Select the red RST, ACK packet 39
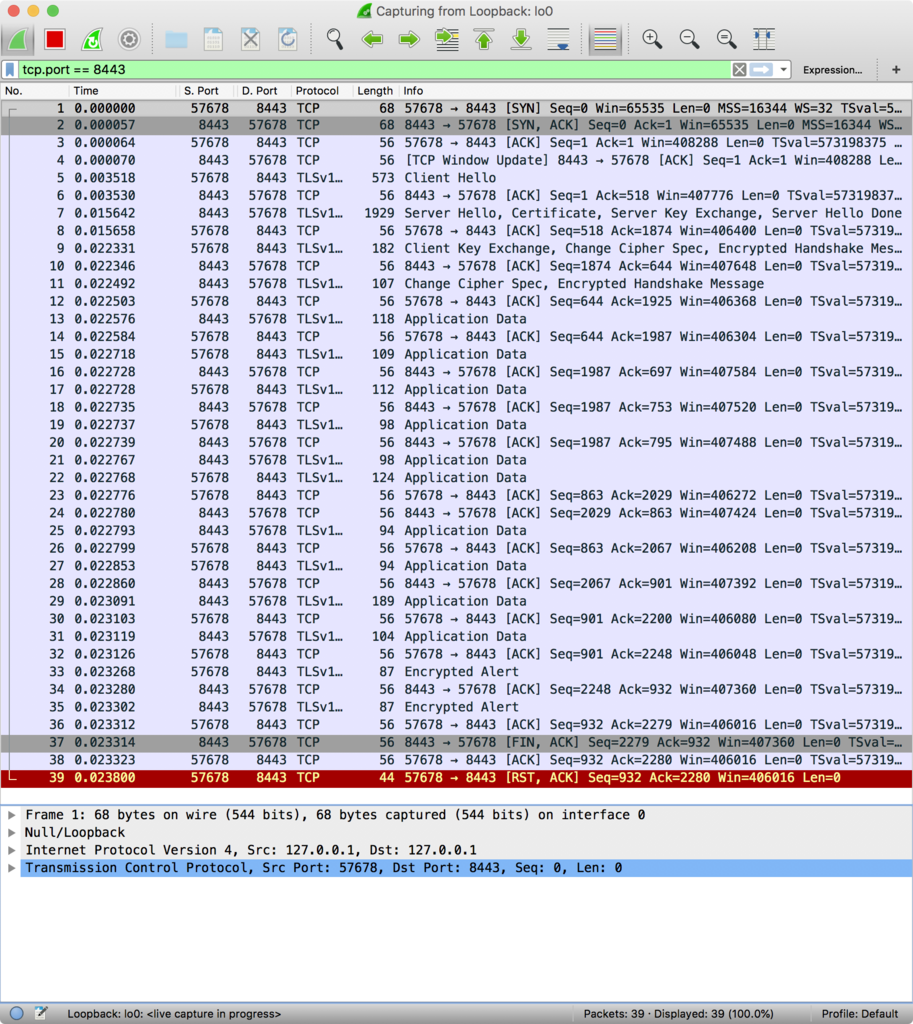Image resolution: width=913 pixels, height=1024 pixels. click(456, 778)
